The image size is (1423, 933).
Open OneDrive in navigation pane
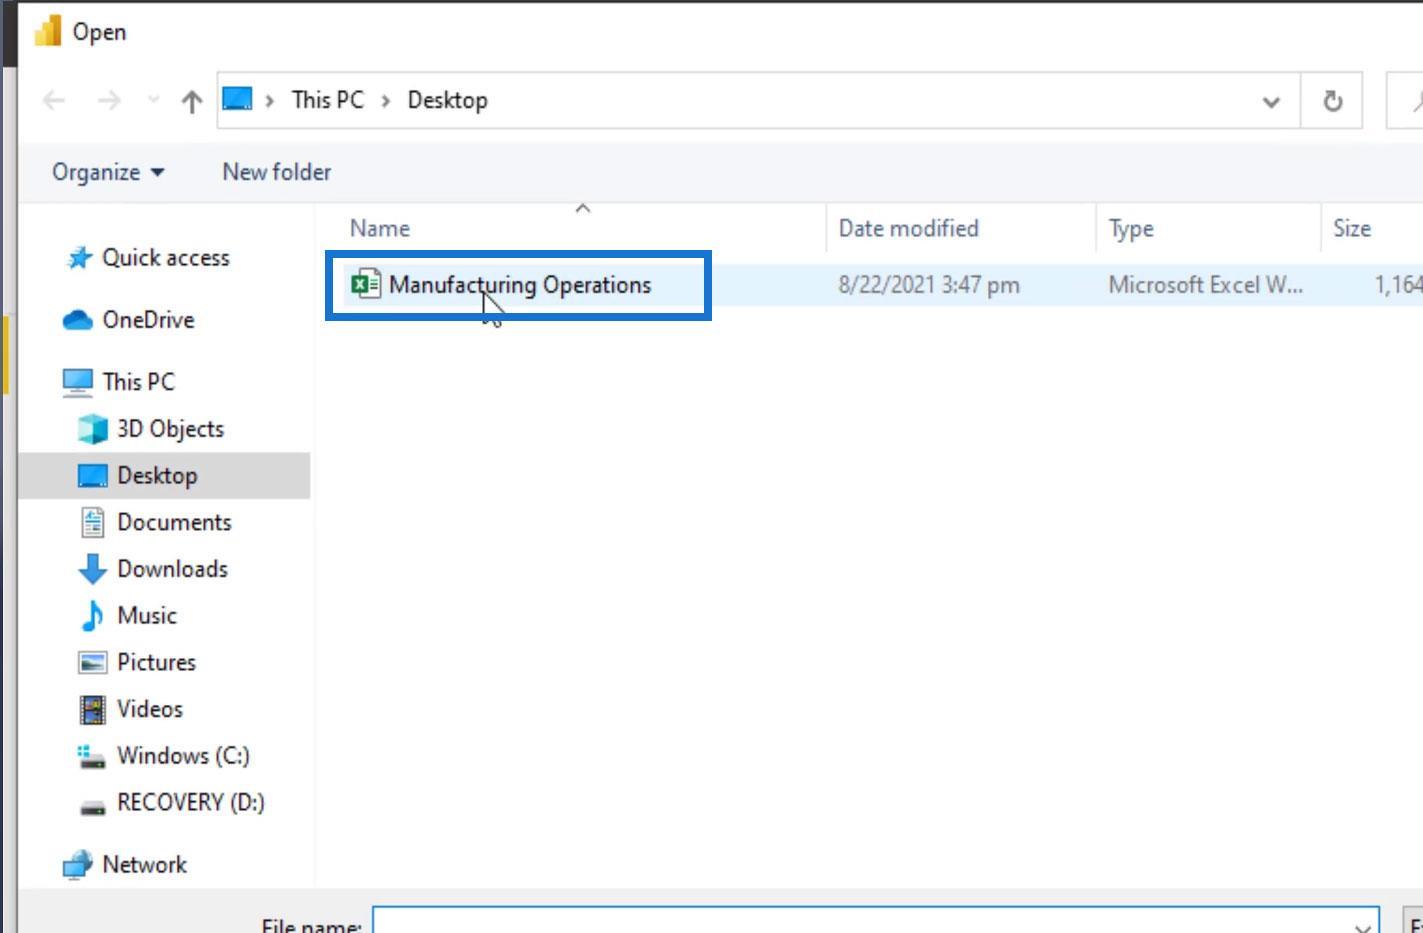pyautogui.click(x=148, y=320)
